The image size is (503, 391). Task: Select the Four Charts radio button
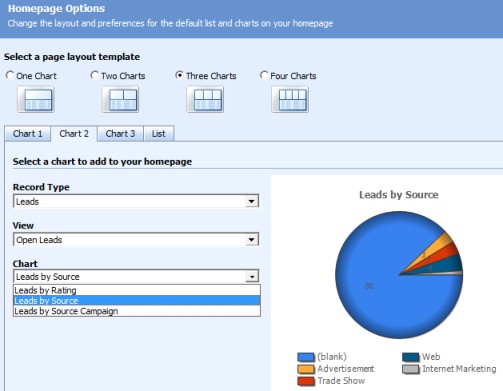(x=264, y=75)
